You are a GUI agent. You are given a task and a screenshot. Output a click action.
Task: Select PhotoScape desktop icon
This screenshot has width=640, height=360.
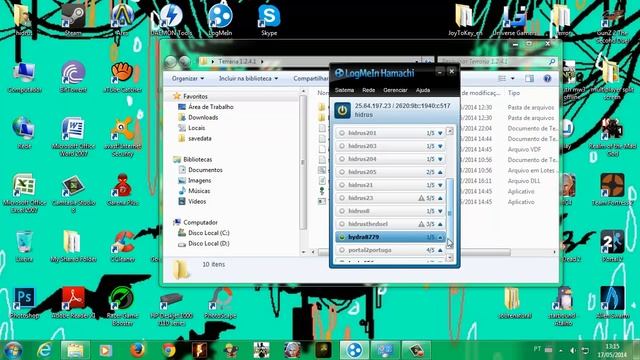click(x=220, y=303)
